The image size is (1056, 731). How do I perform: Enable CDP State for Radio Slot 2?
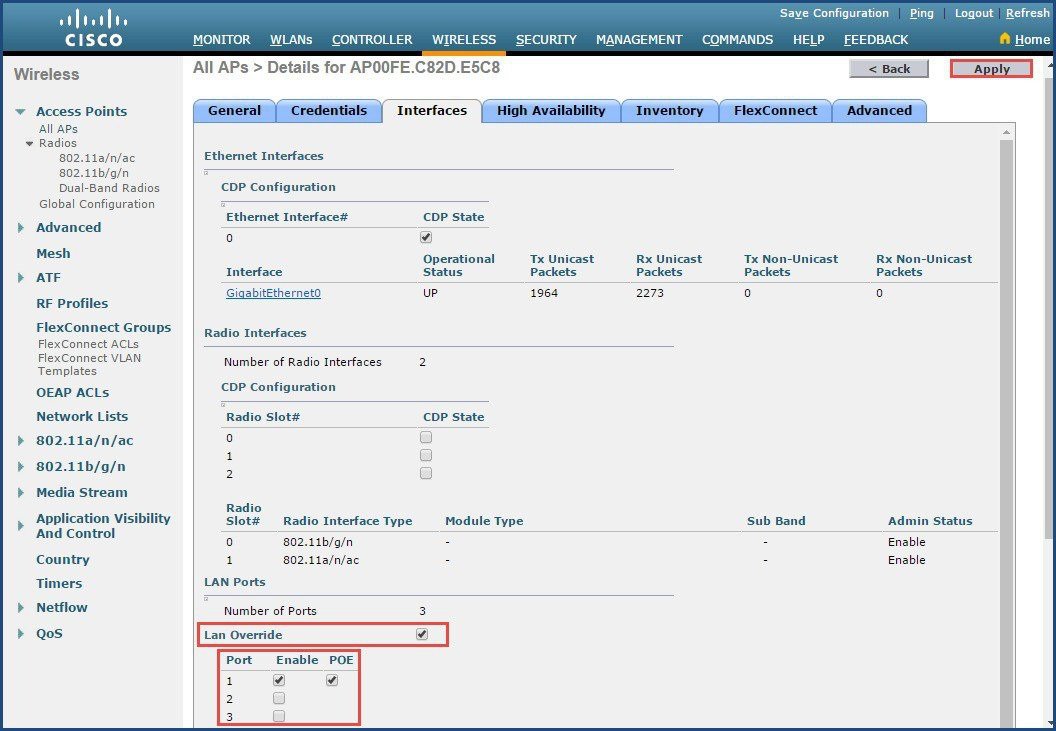[426, 473]
